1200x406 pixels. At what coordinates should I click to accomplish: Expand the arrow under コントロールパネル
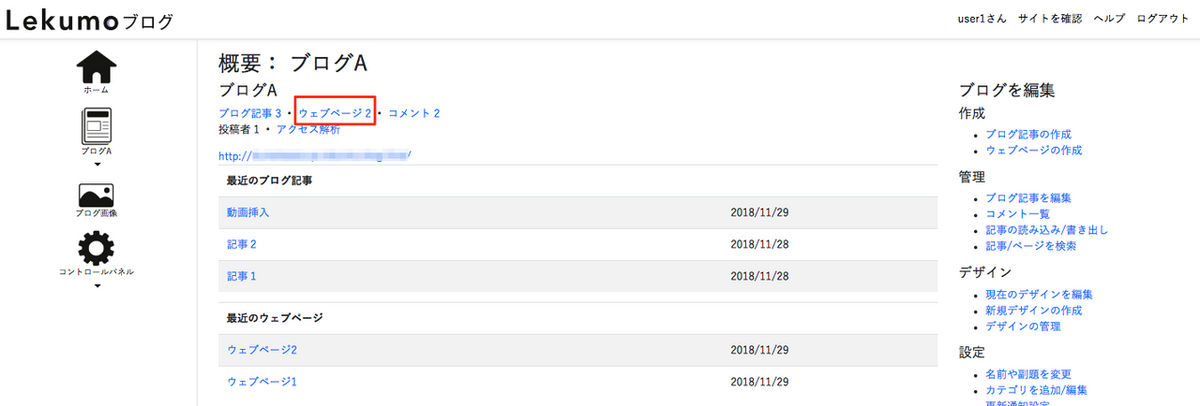pos(97,285)
